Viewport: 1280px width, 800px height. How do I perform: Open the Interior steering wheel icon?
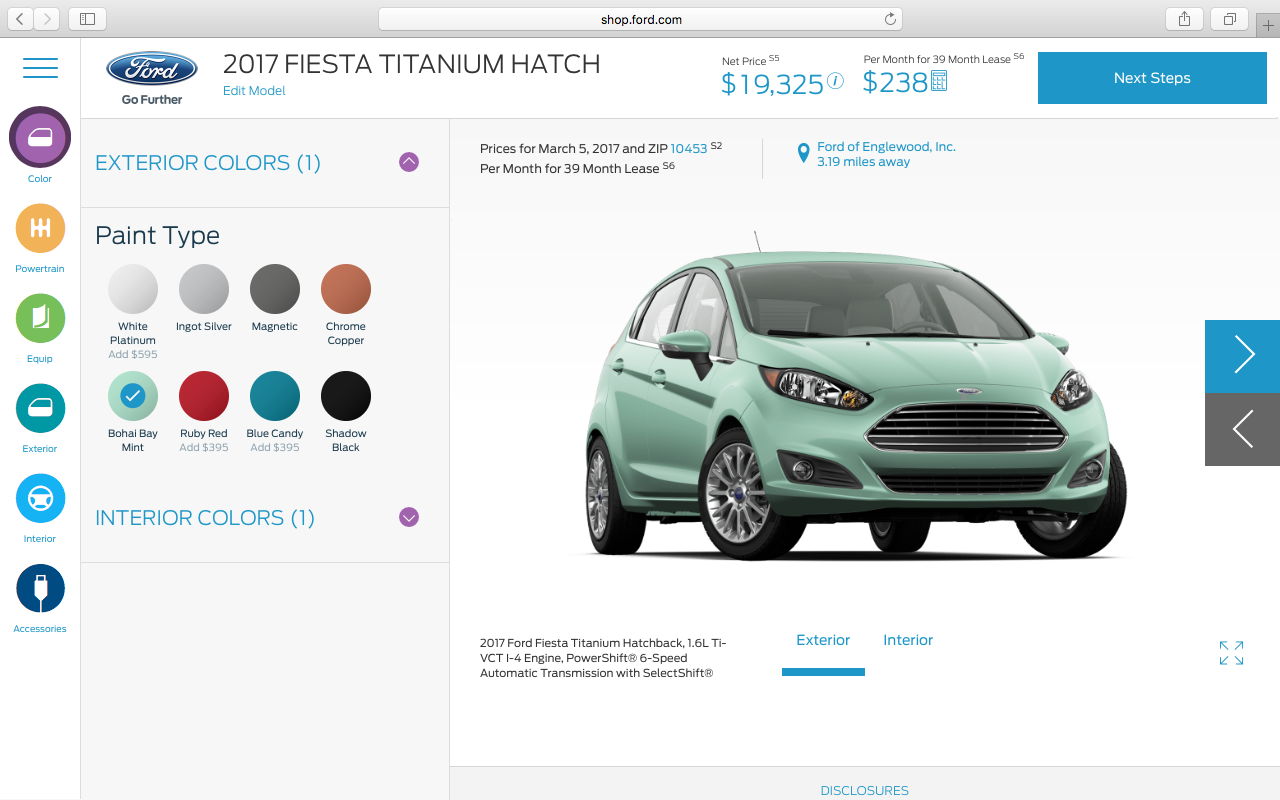coord(40,499)
